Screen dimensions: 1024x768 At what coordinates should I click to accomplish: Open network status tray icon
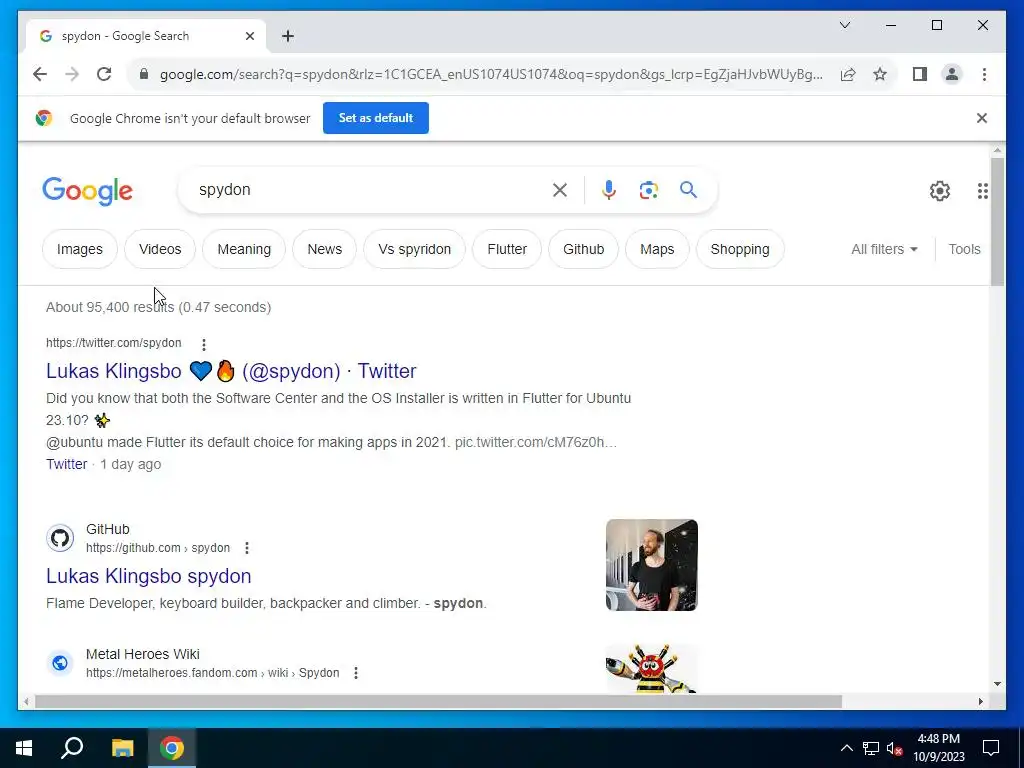(871, 749)
